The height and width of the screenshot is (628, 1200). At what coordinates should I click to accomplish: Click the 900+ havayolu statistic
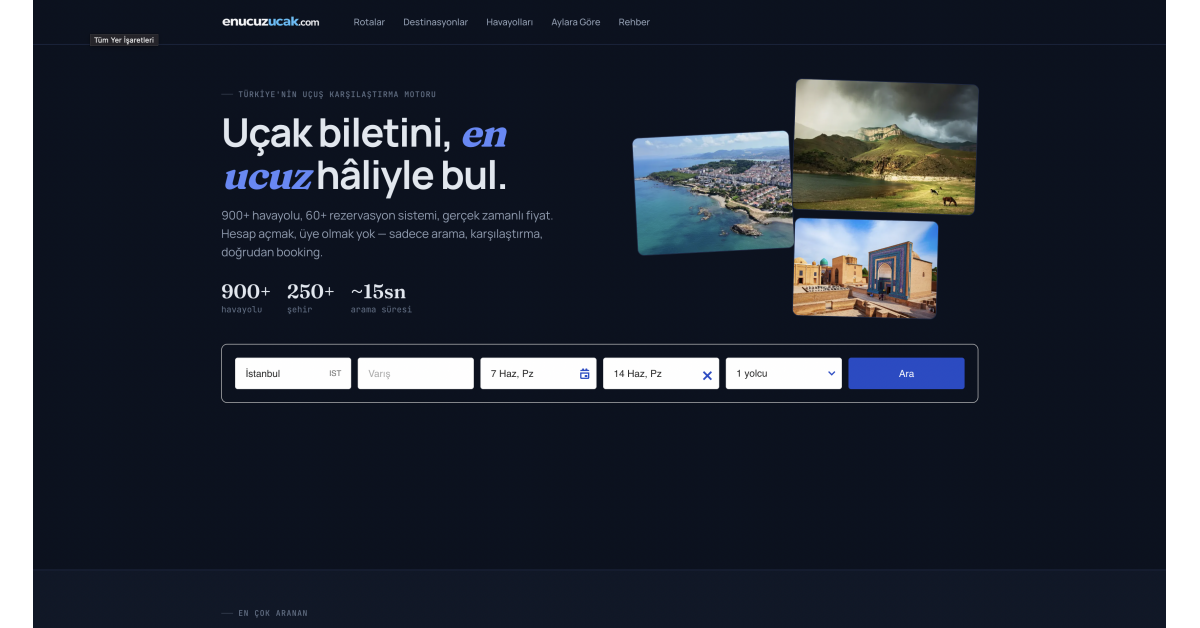pyautogui.click(x=246, y=298)
